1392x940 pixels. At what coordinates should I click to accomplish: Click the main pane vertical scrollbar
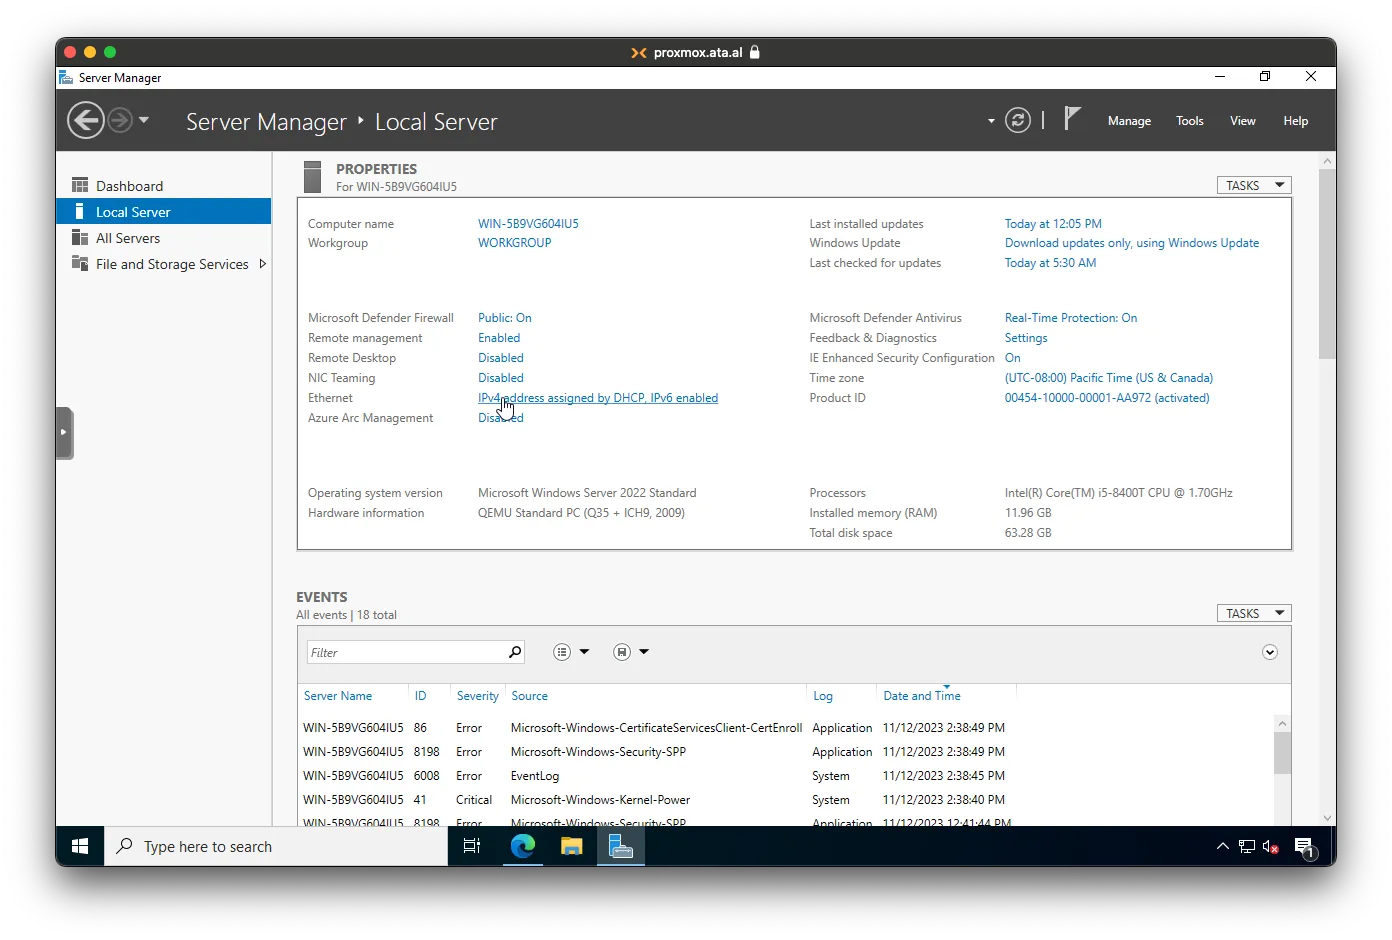(x=1327, y=264)
